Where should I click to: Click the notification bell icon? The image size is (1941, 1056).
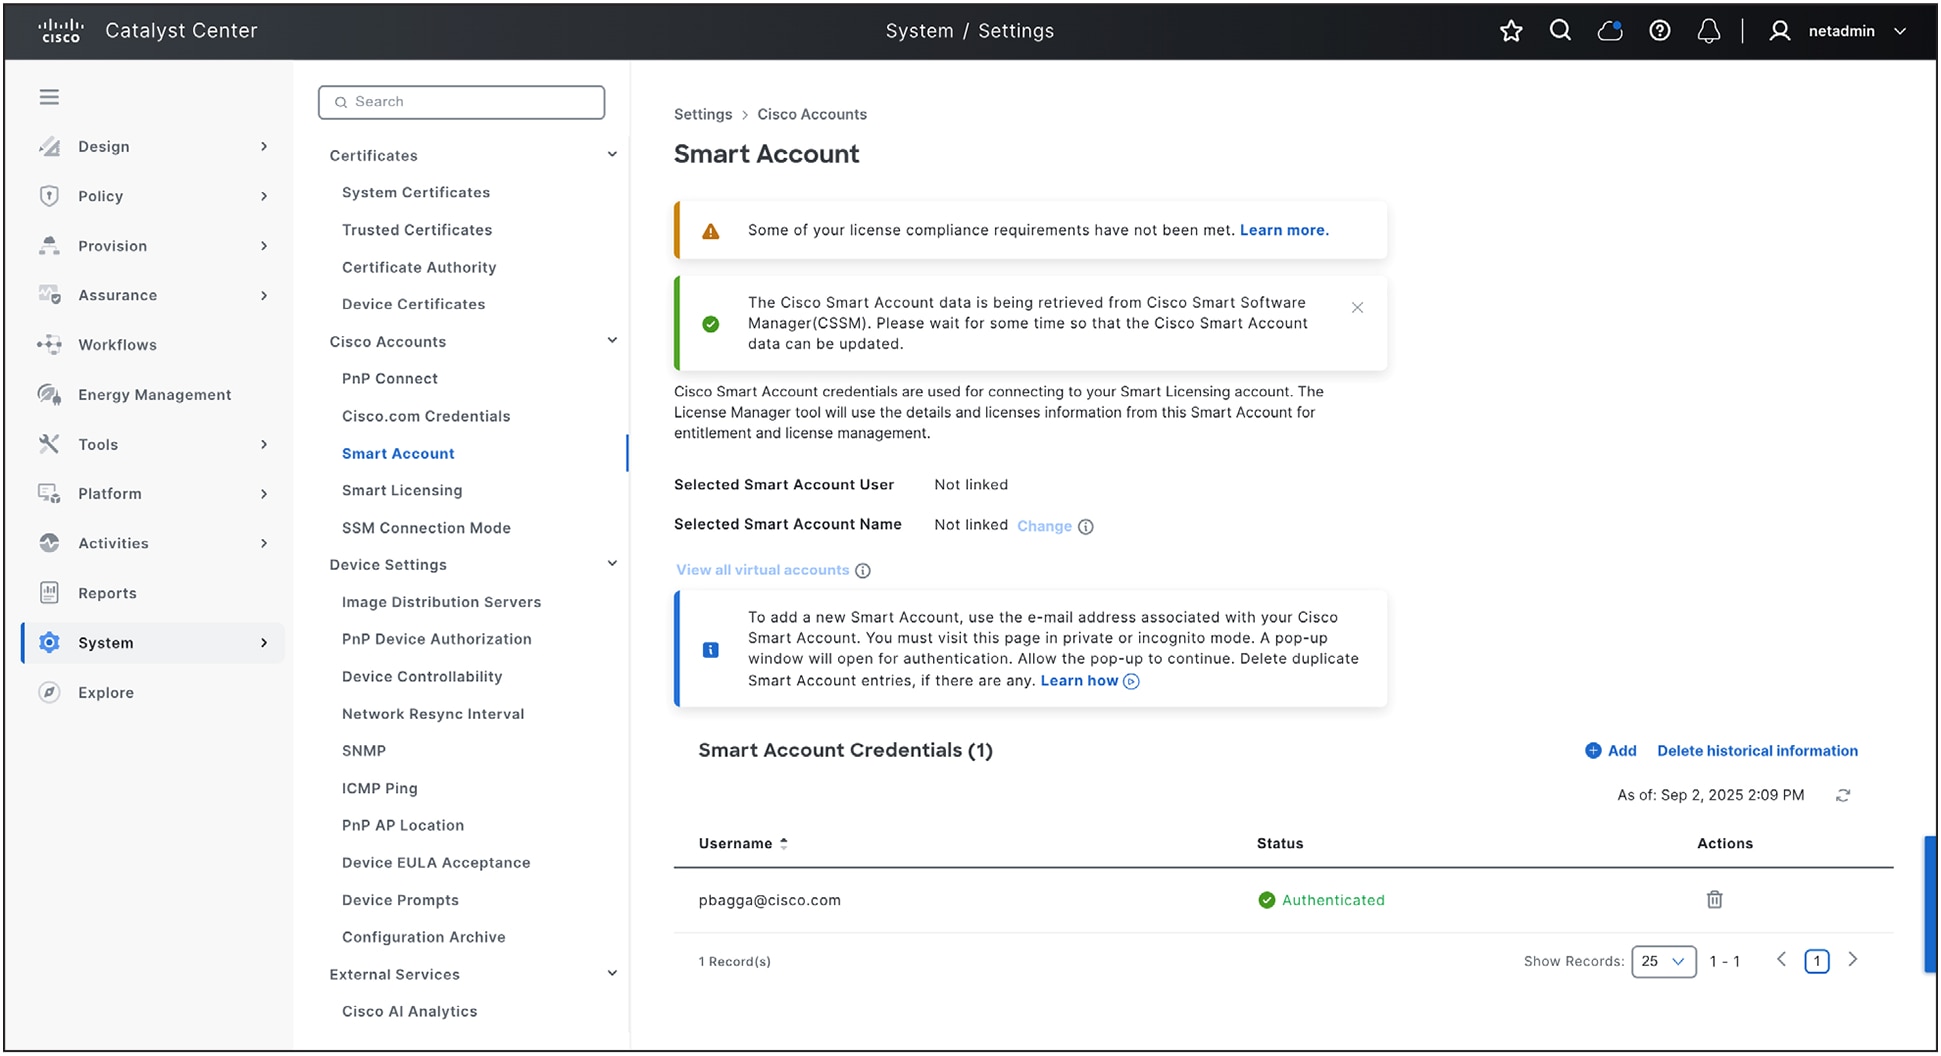tap(1709, 30)
